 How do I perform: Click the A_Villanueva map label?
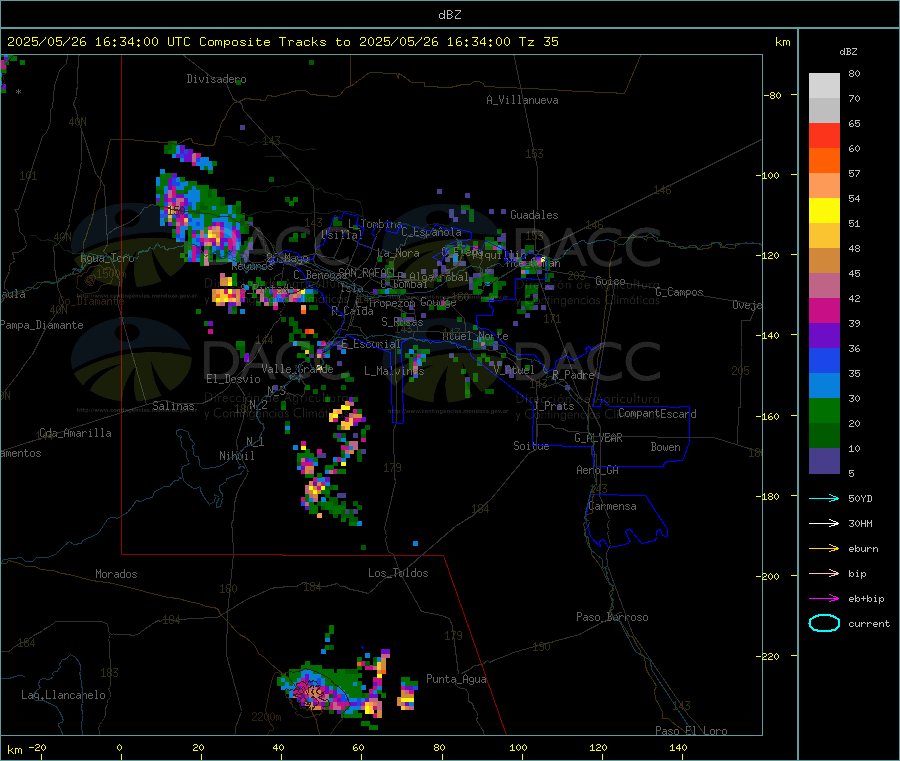coord(522,100)
